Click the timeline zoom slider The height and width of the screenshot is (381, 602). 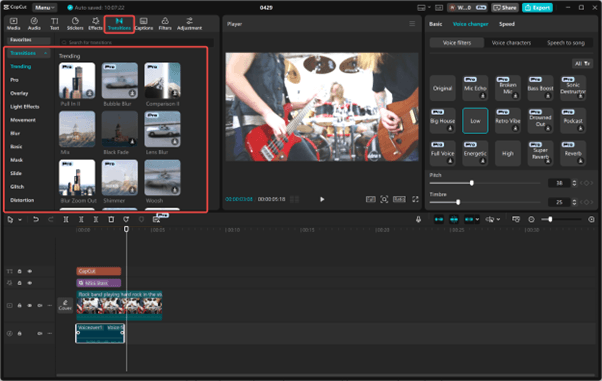coord(561,219)
